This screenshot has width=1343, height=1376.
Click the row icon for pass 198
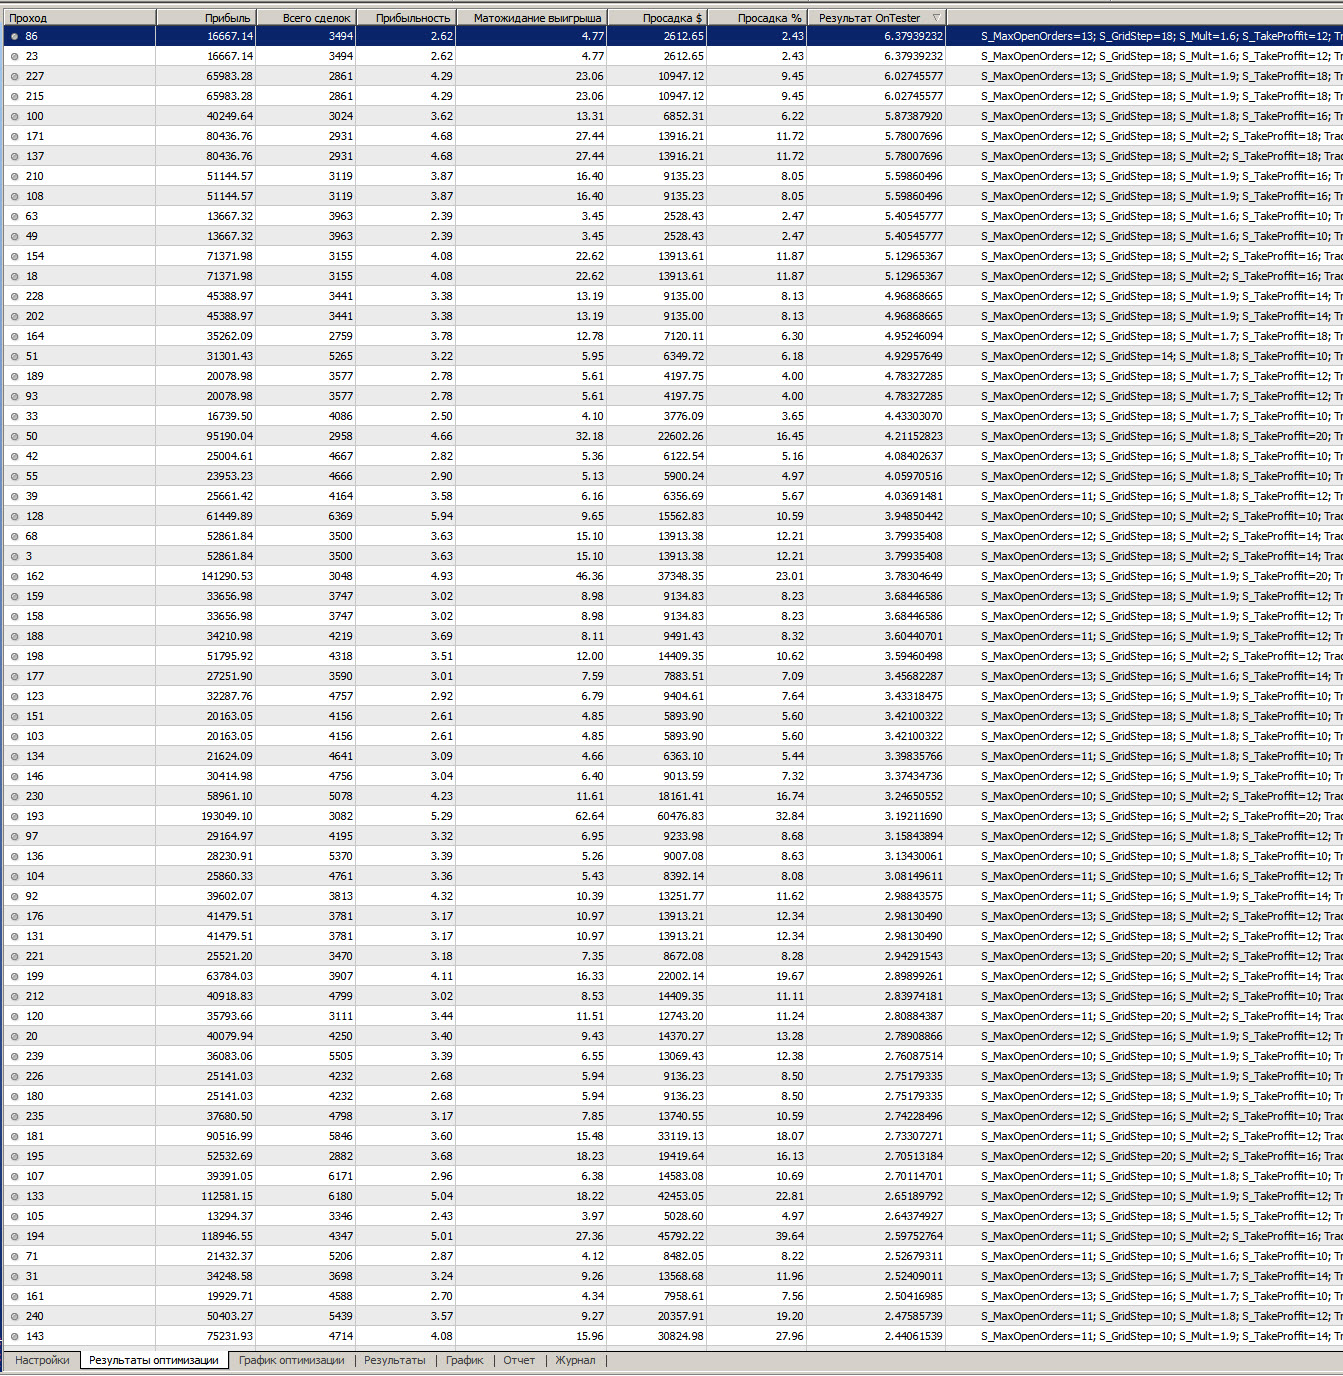(x=14, y=656)
